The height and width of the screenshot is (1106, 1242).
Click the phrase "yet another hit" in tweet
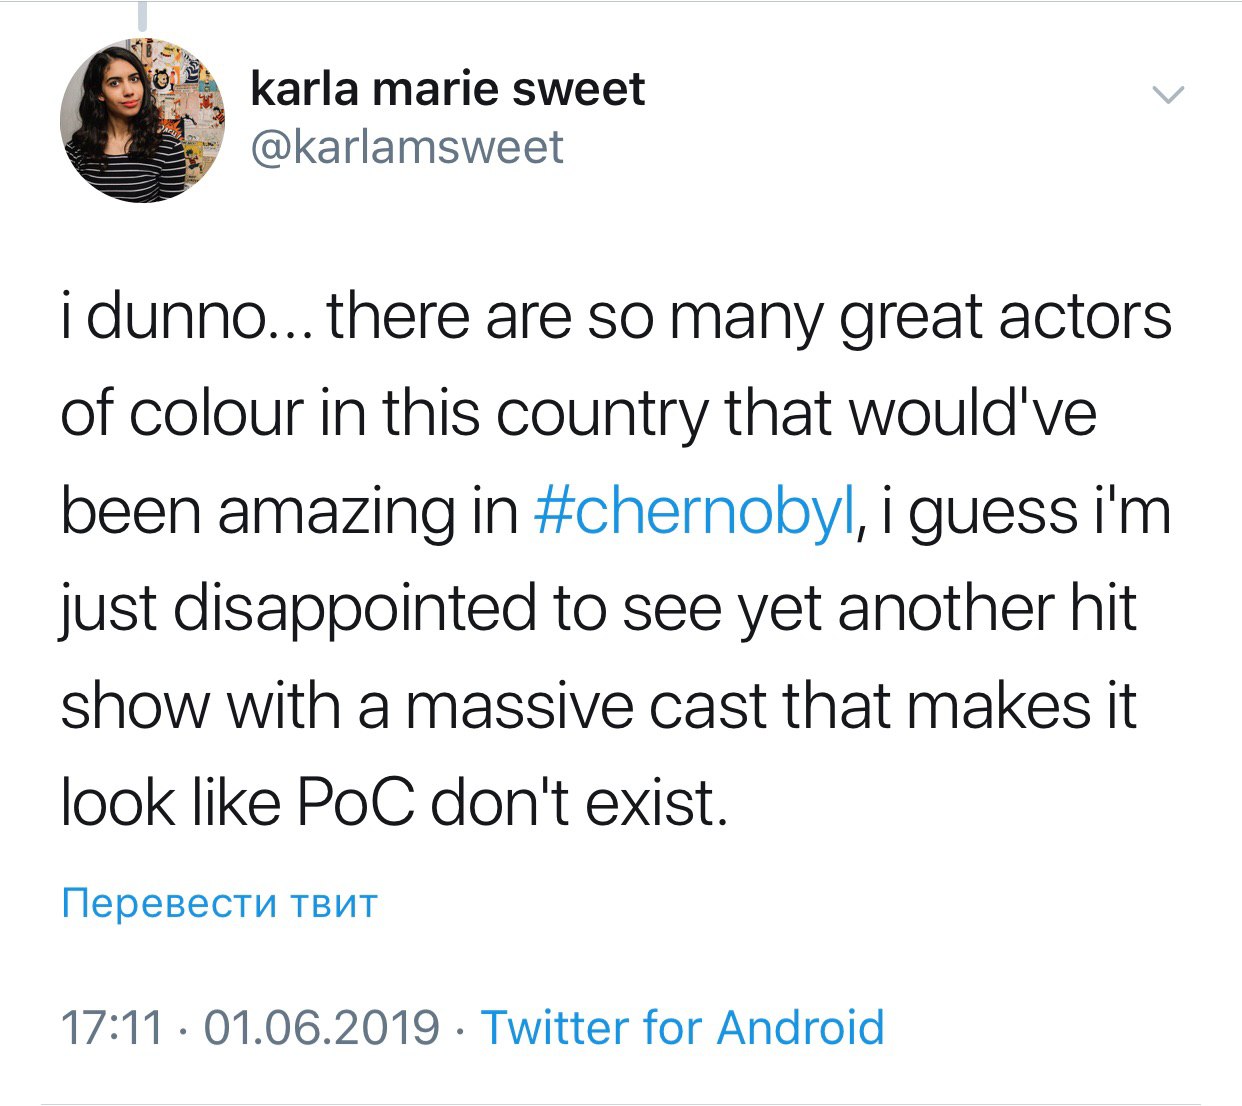point(936,608)
